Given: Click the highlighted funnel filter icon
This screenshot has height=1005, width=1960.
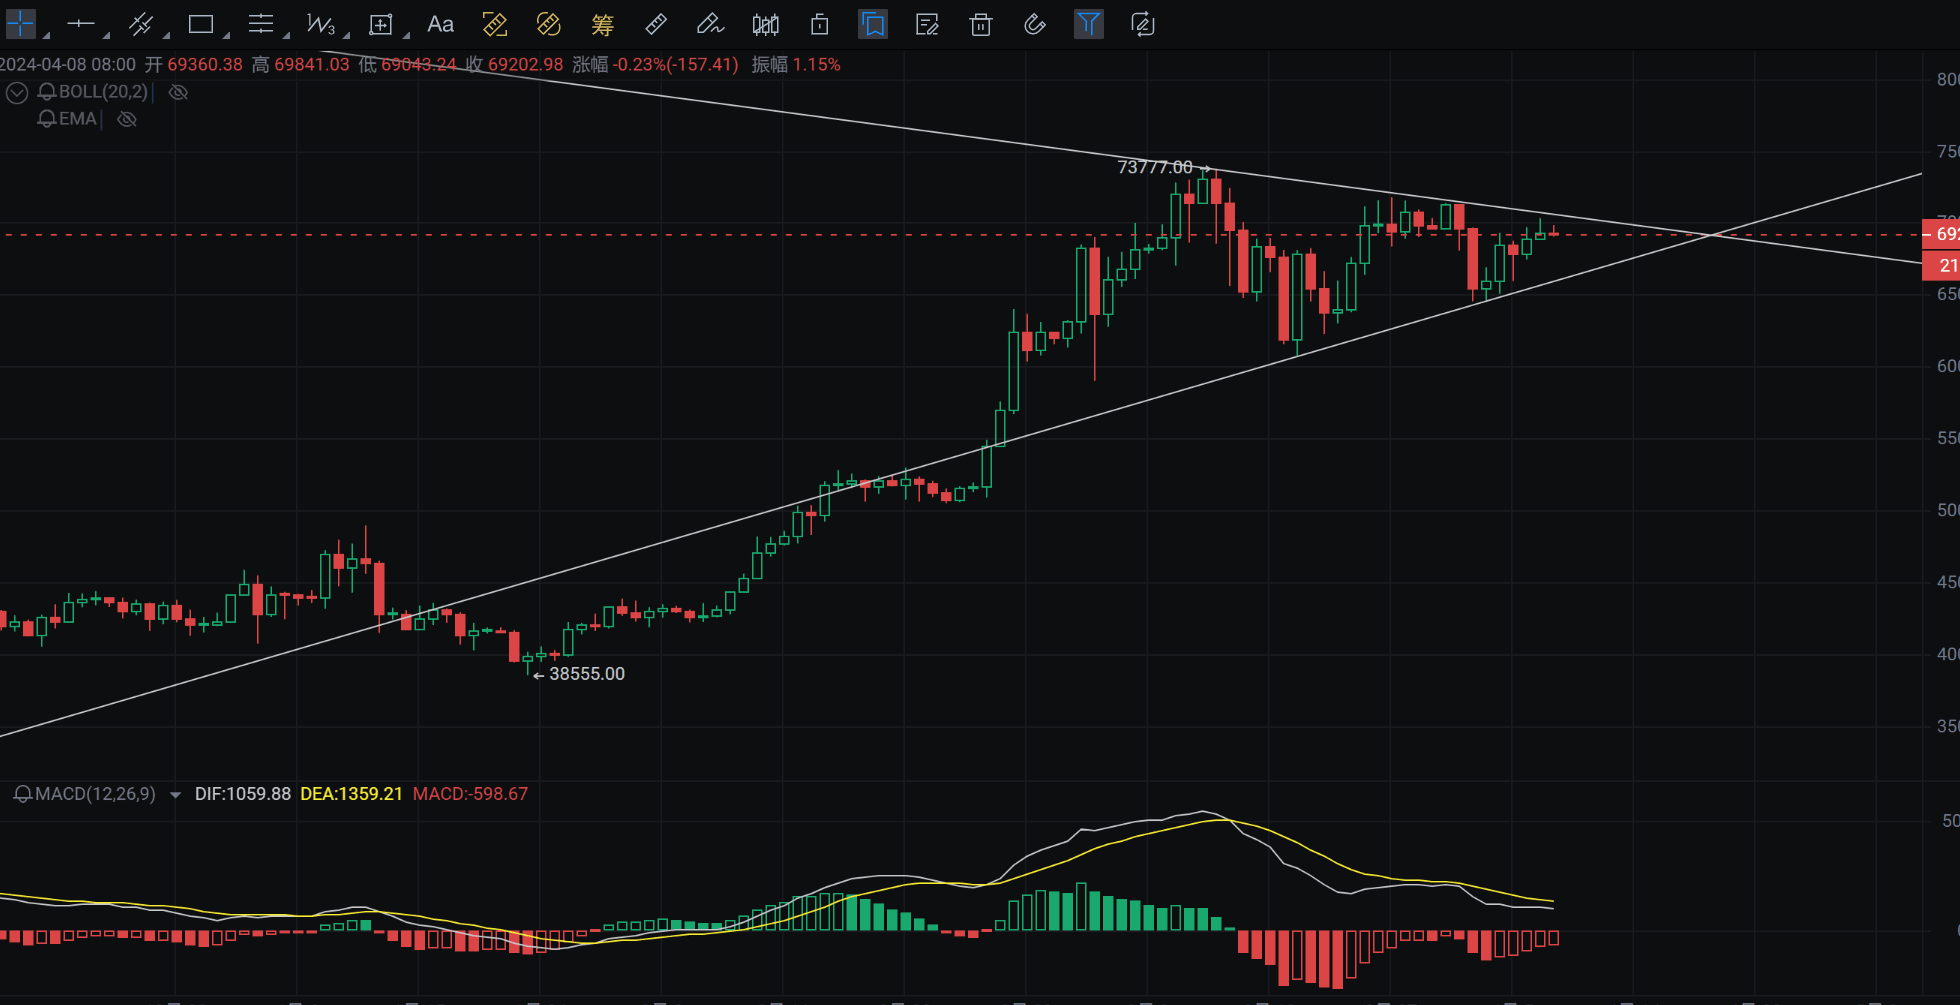Looking at the screenshot, I should 1088,24.
